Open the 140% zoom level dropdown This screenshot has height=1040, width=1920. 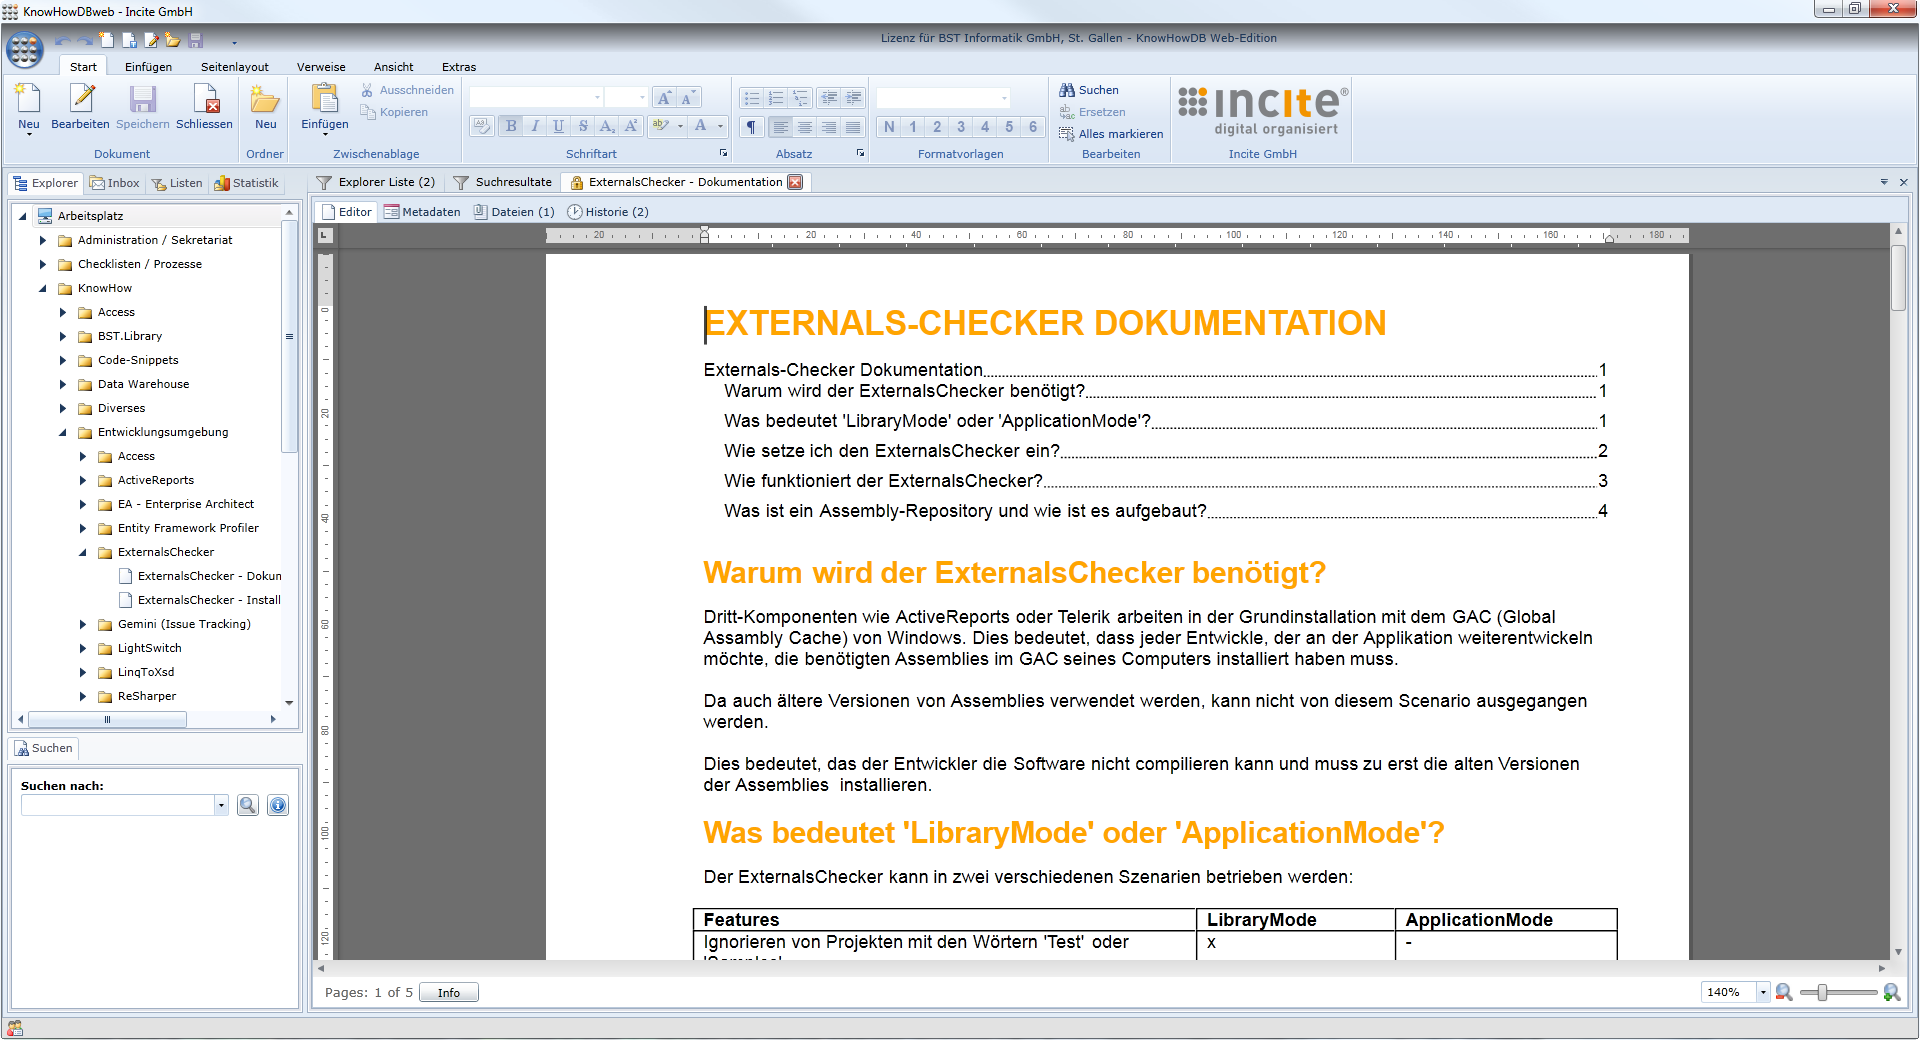pyautogui.click(x=1763, y=992)
